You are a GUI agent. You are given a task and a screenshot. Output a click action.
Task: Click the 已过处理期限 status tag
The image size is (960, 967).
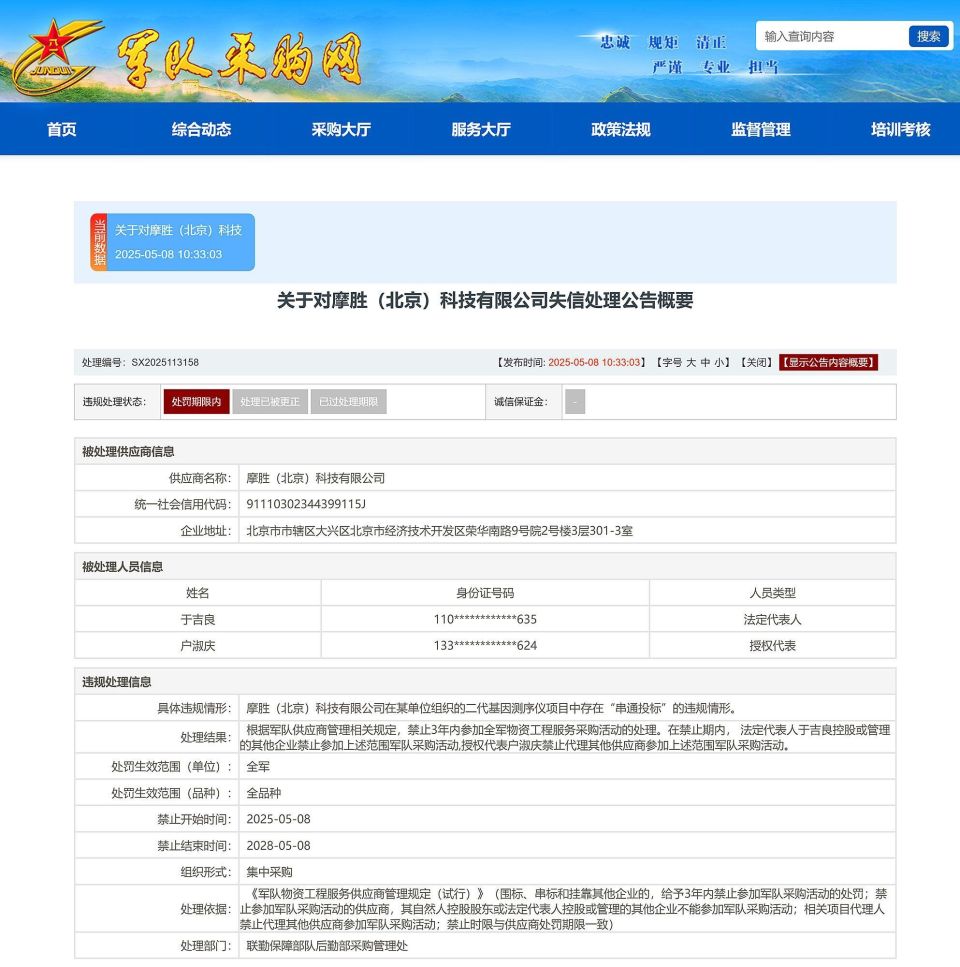(348, 401)
